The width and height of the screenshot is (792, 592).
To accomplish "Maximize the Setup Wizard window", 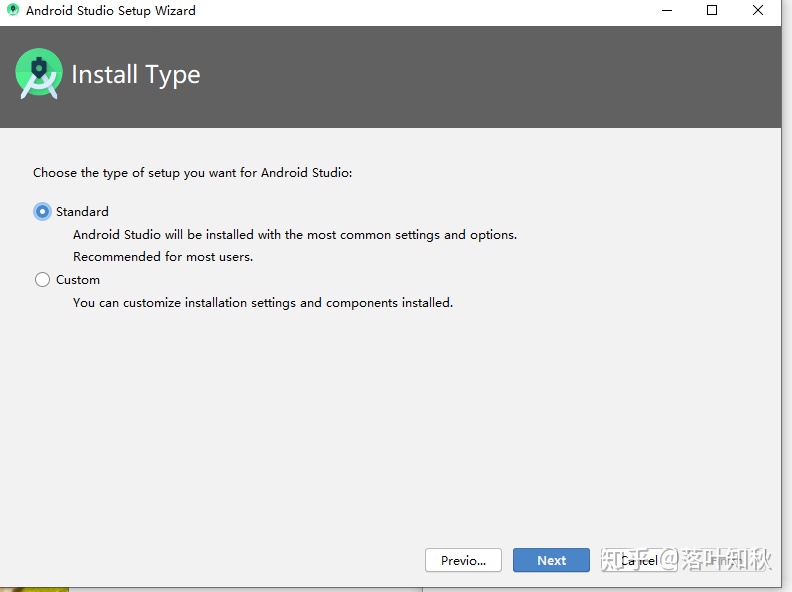I will 712,10.
